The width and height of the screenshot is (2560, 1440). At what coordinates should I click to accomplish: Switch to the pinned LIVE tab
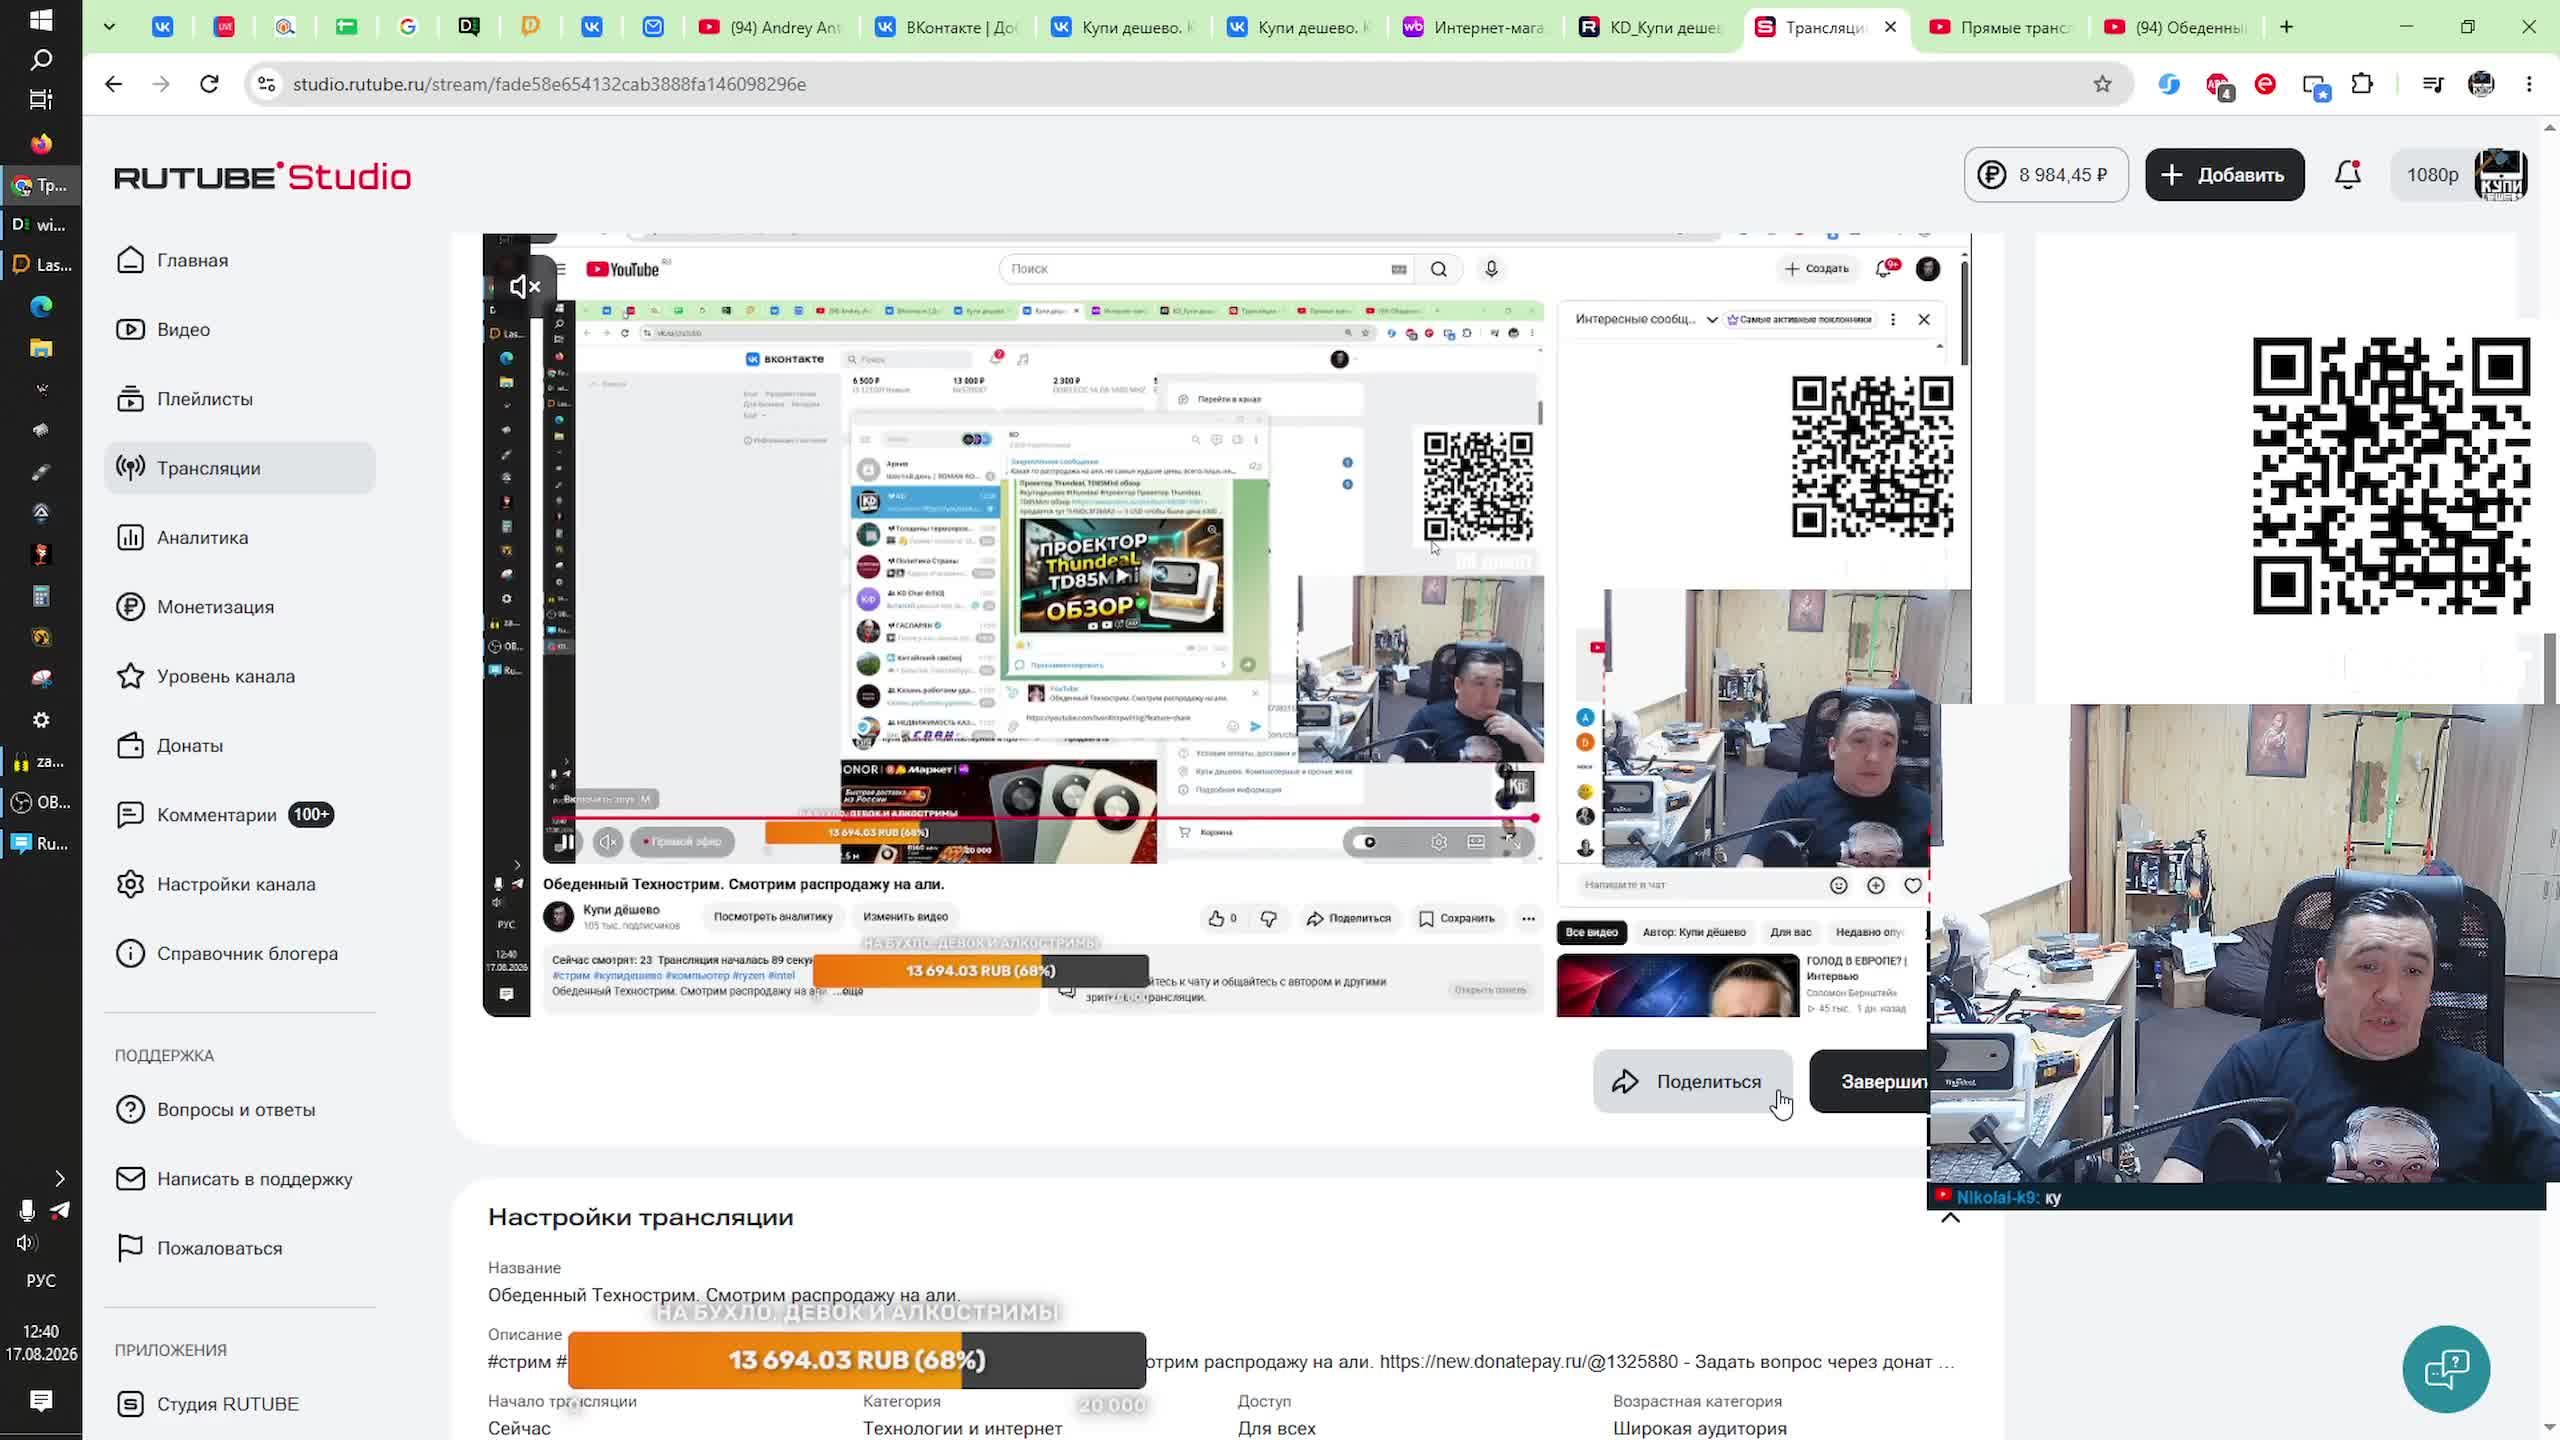[x=224, y=27]
